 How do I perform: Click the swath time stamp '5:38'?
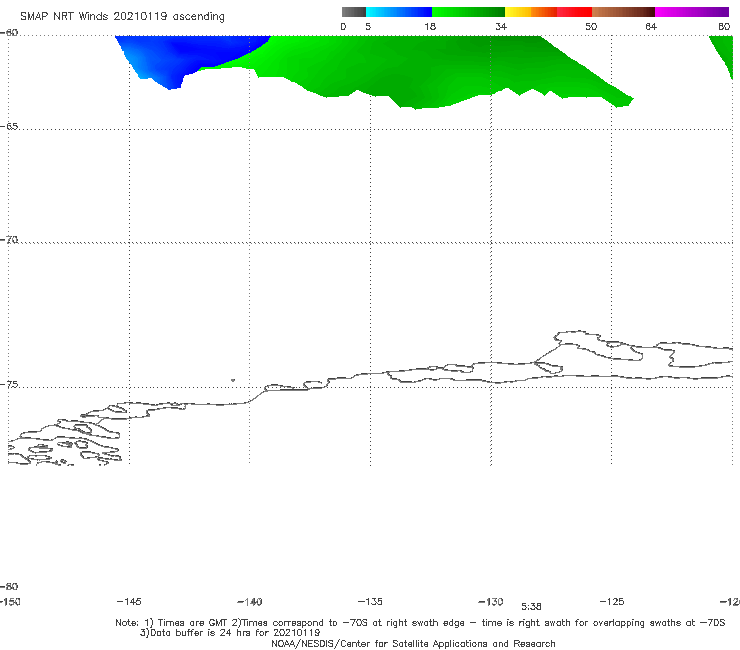pyautogui.click(x=531, y=607)
